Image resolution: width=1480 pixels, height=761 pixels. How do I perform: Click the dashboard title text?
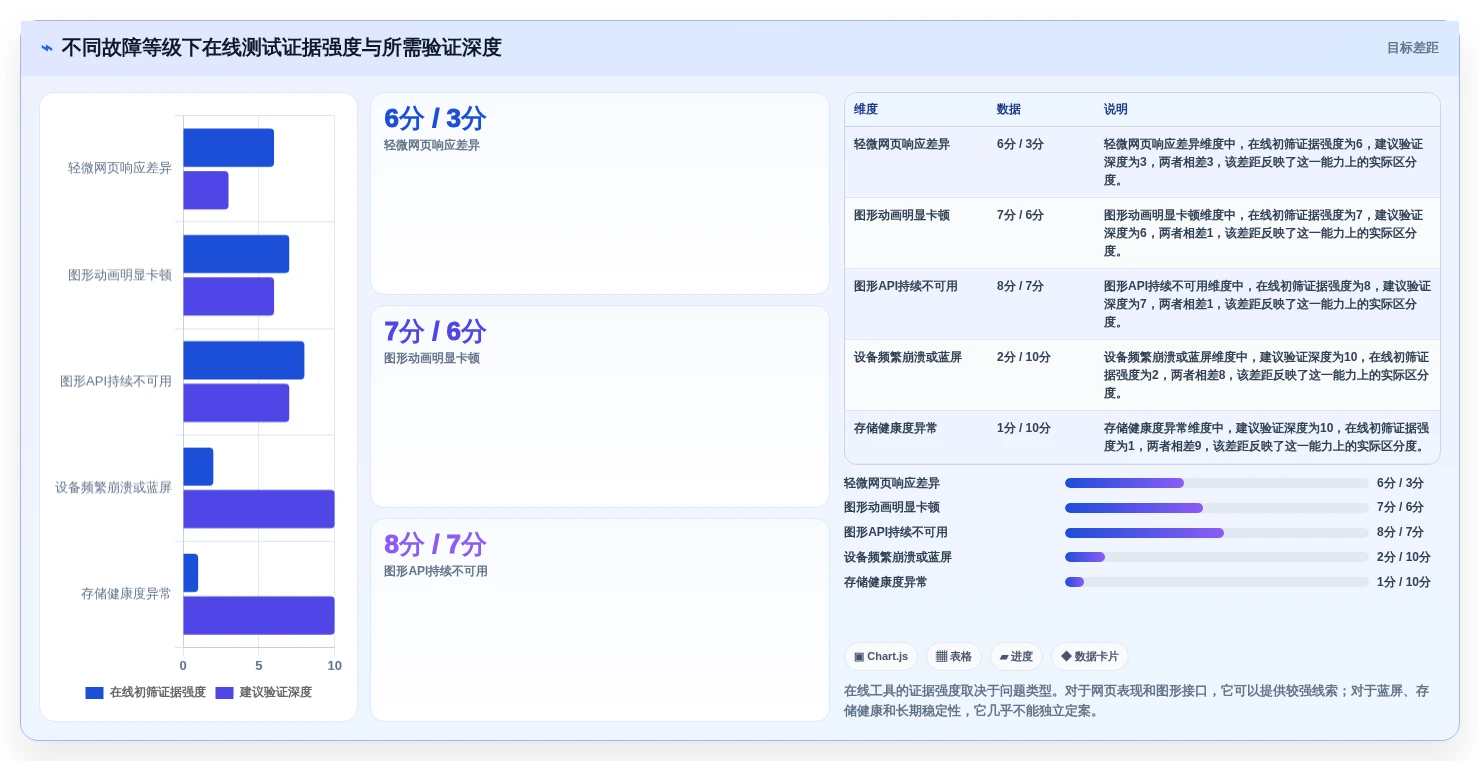pos(281,48)
